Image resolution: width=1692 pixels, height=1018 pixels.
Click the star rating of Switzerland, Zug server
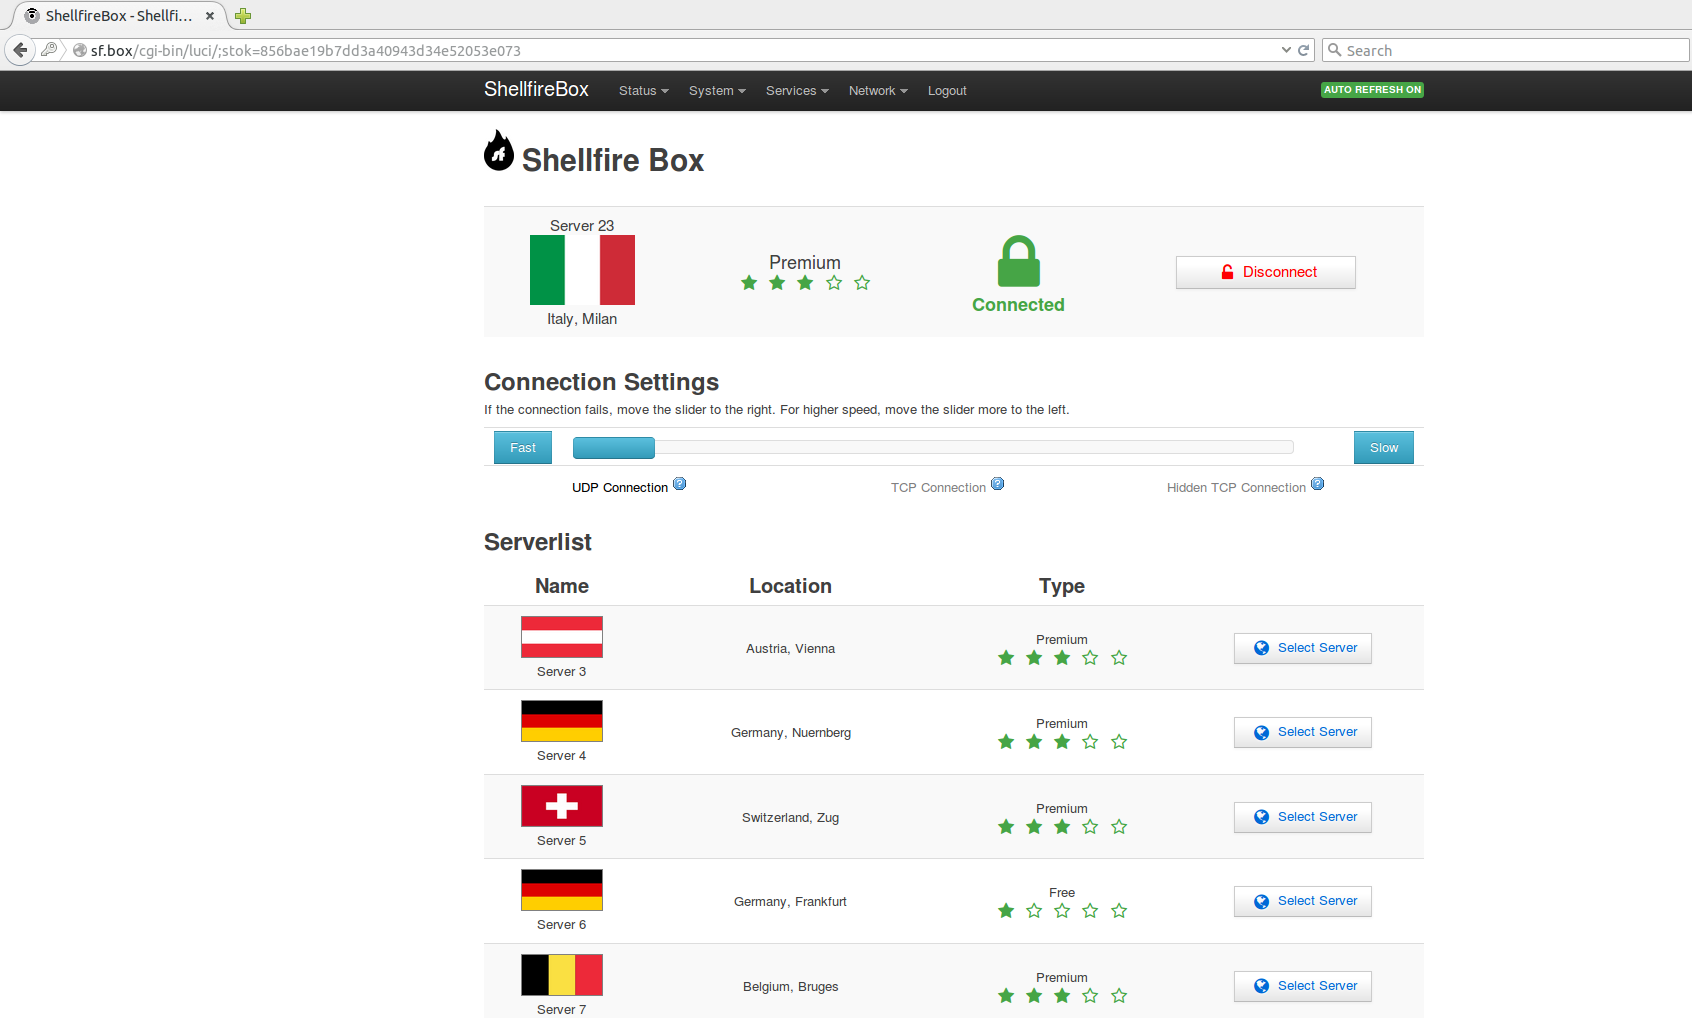pos(1062,827)
